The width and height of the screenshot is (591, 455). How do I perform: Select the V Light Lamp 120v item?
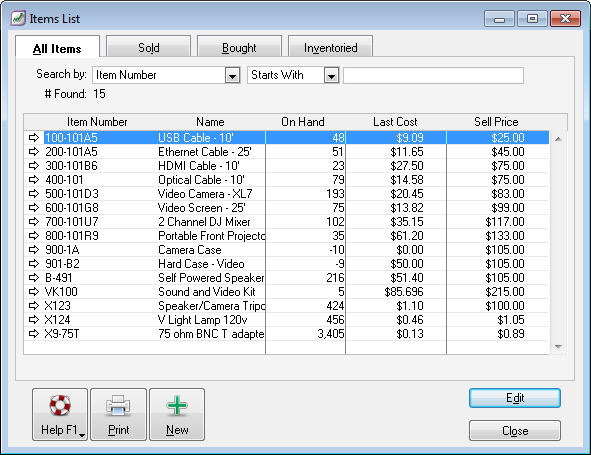click(x=203, y=320)
